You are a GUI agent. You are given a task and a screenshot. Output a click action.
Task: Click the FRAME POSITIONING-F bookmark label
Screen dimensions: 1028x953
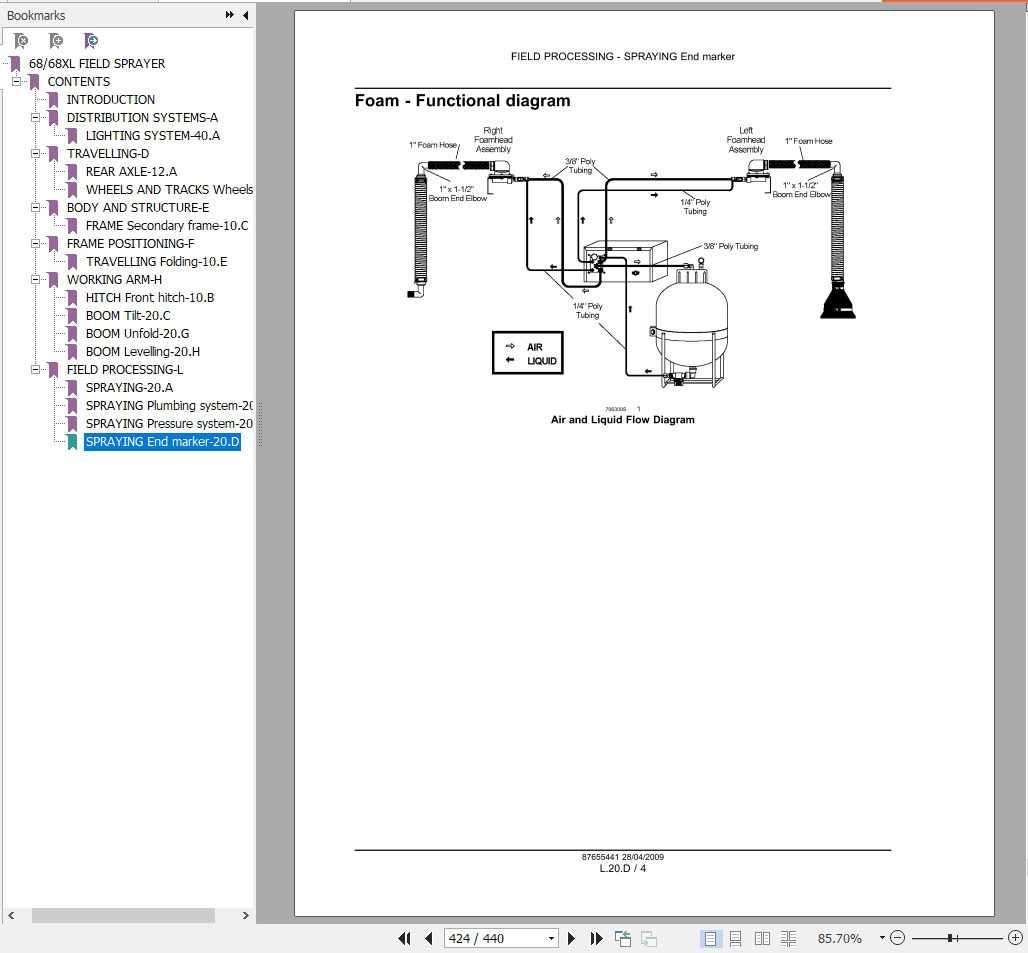130,243
